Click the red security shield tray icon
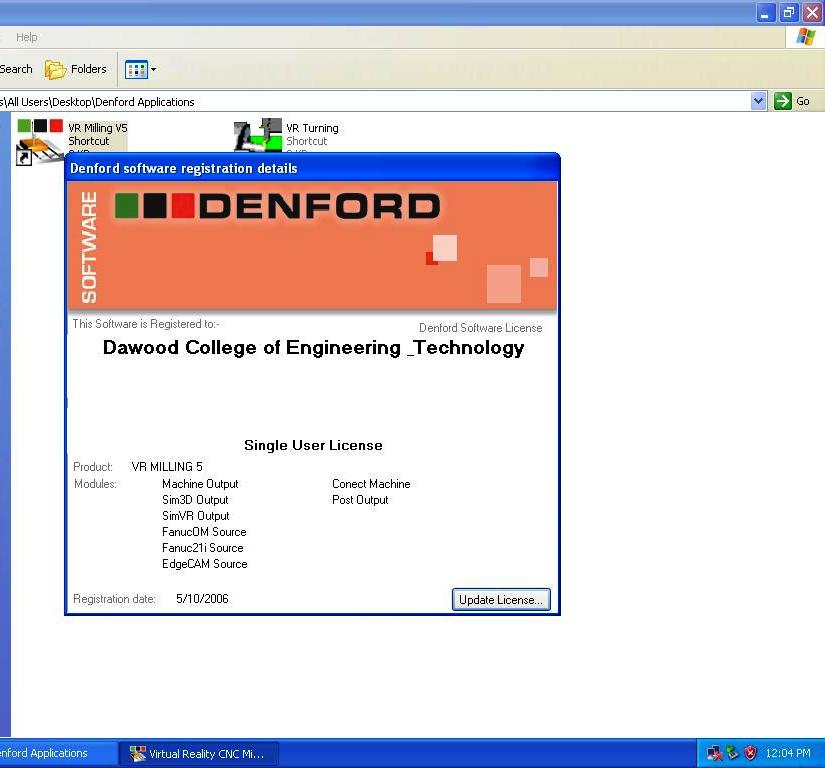This screenshot has width=825, height=768. click(750, 753)
